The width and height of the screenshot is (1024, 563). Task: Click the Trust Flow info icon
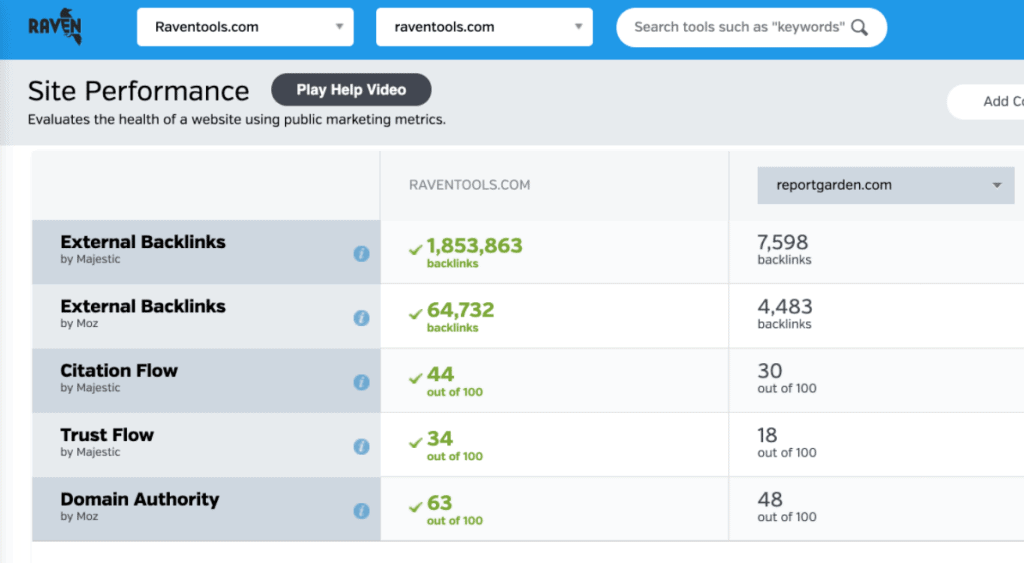point(361,447)
